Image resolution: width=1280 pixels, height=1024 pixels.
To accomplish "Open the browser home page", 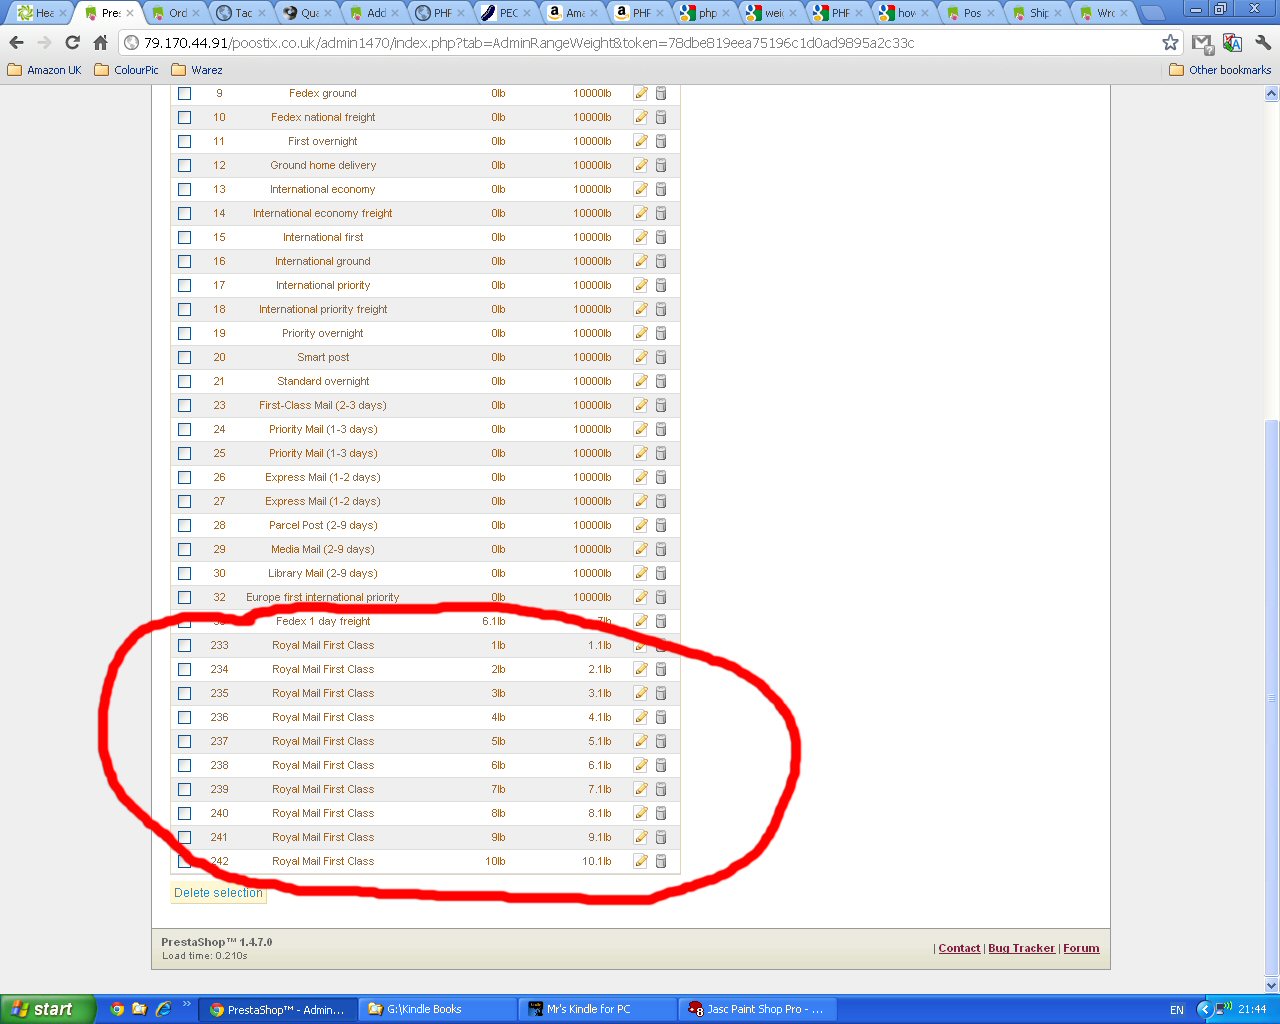I will click(x=100, y=43).
